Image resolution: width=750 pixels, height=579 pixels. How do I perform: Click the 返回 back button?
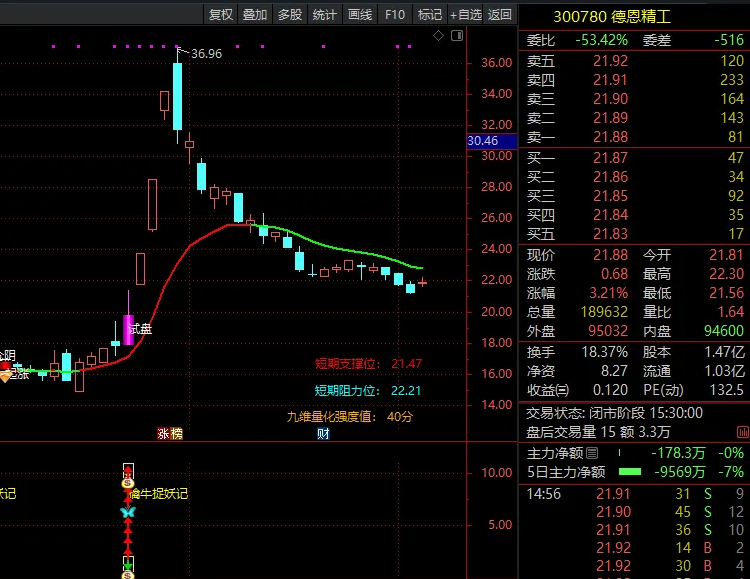click(x=501, y=14)
